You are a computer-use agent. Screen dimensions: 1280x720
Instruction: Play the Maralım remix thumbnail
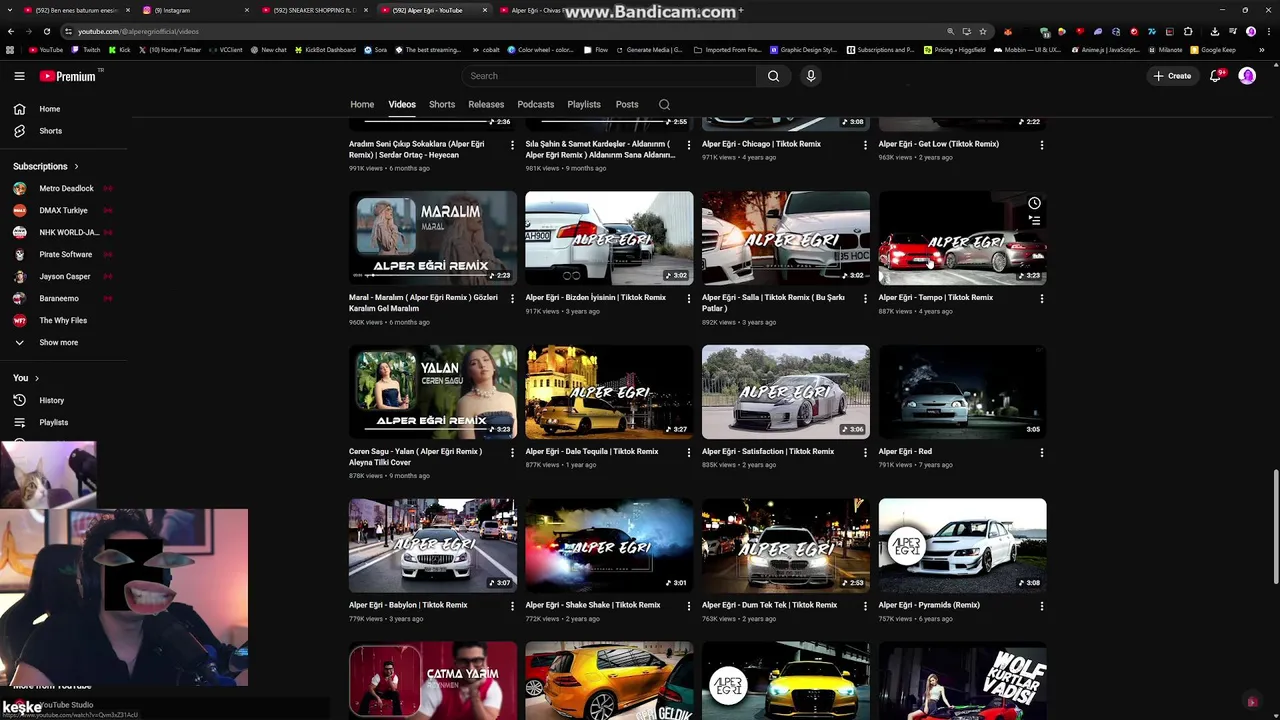[433, 238]
